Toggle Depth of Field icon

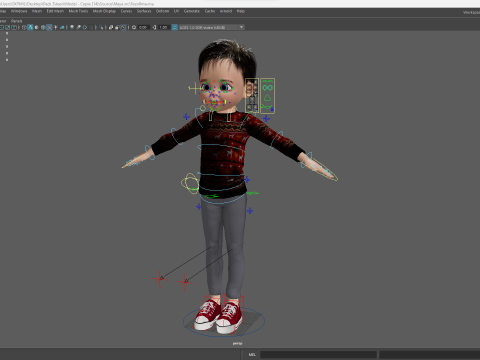click(x=92, y=27)
